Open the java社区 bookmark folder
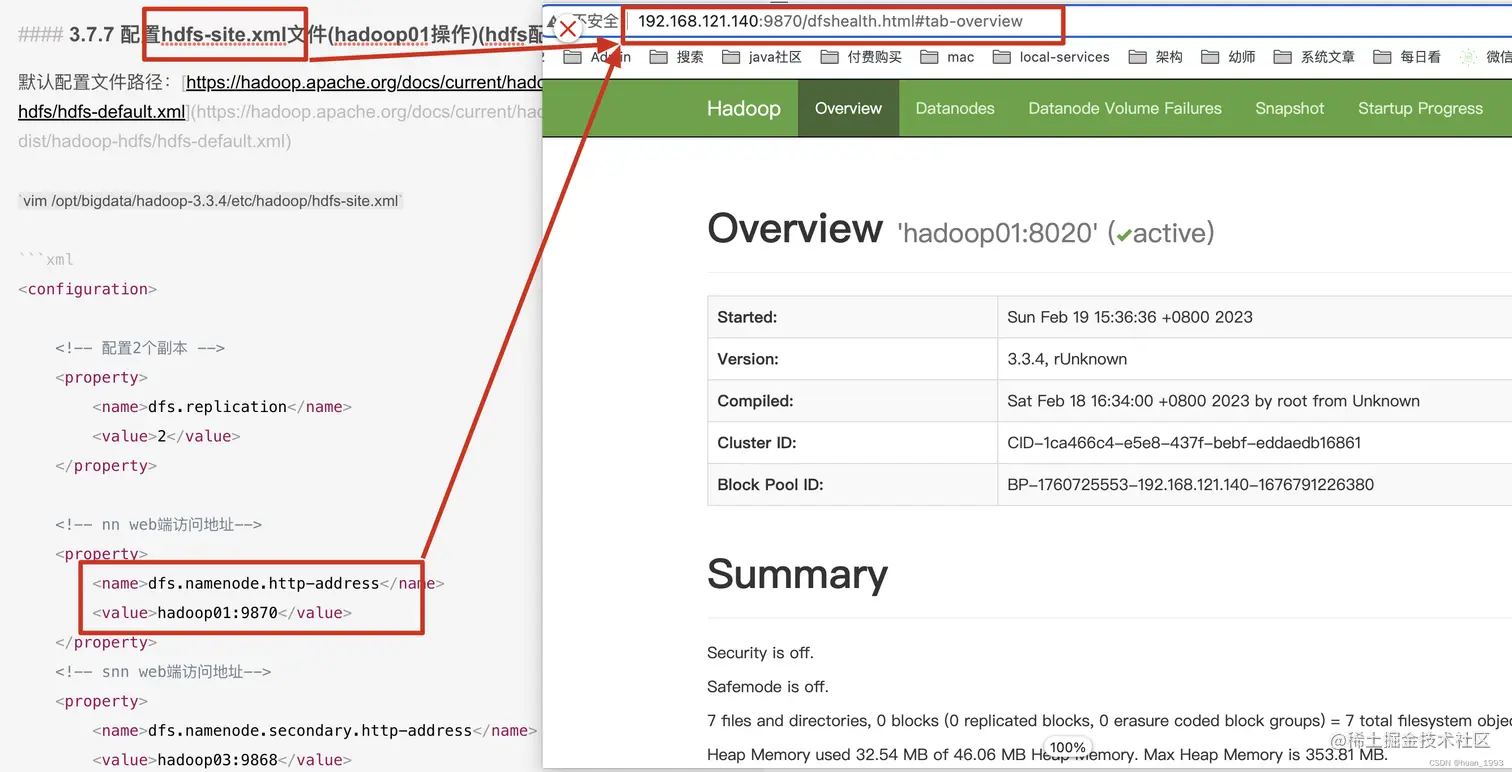Image resolution: width=1512 pixels, height=772 pixels. (x=762, y=57)
